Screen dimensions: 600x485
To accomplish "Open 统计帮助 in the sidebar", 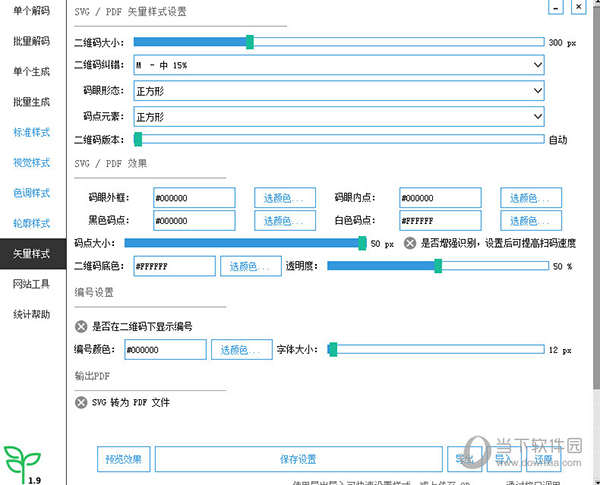I will (x=32, y=314).
